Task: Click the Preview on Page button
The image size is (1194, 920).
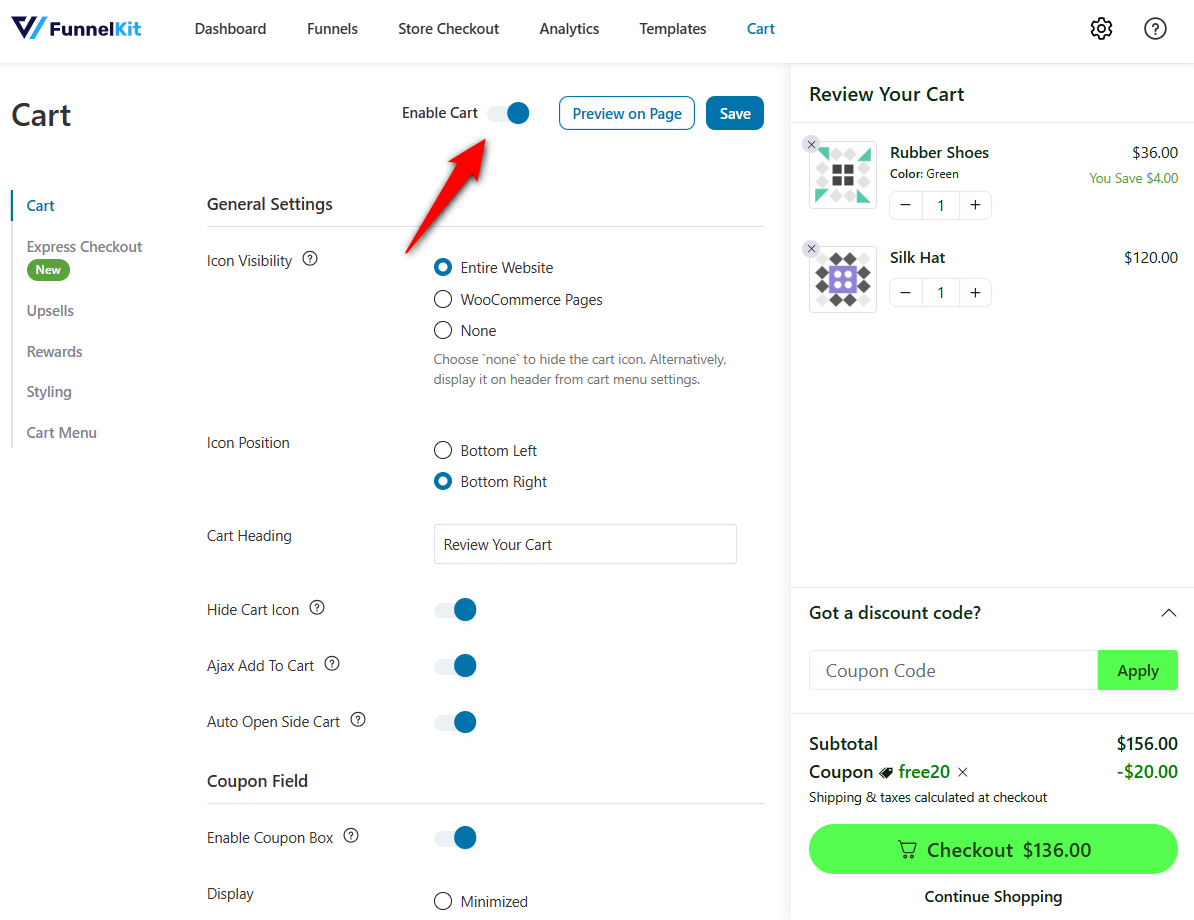Action: (627, 113)
